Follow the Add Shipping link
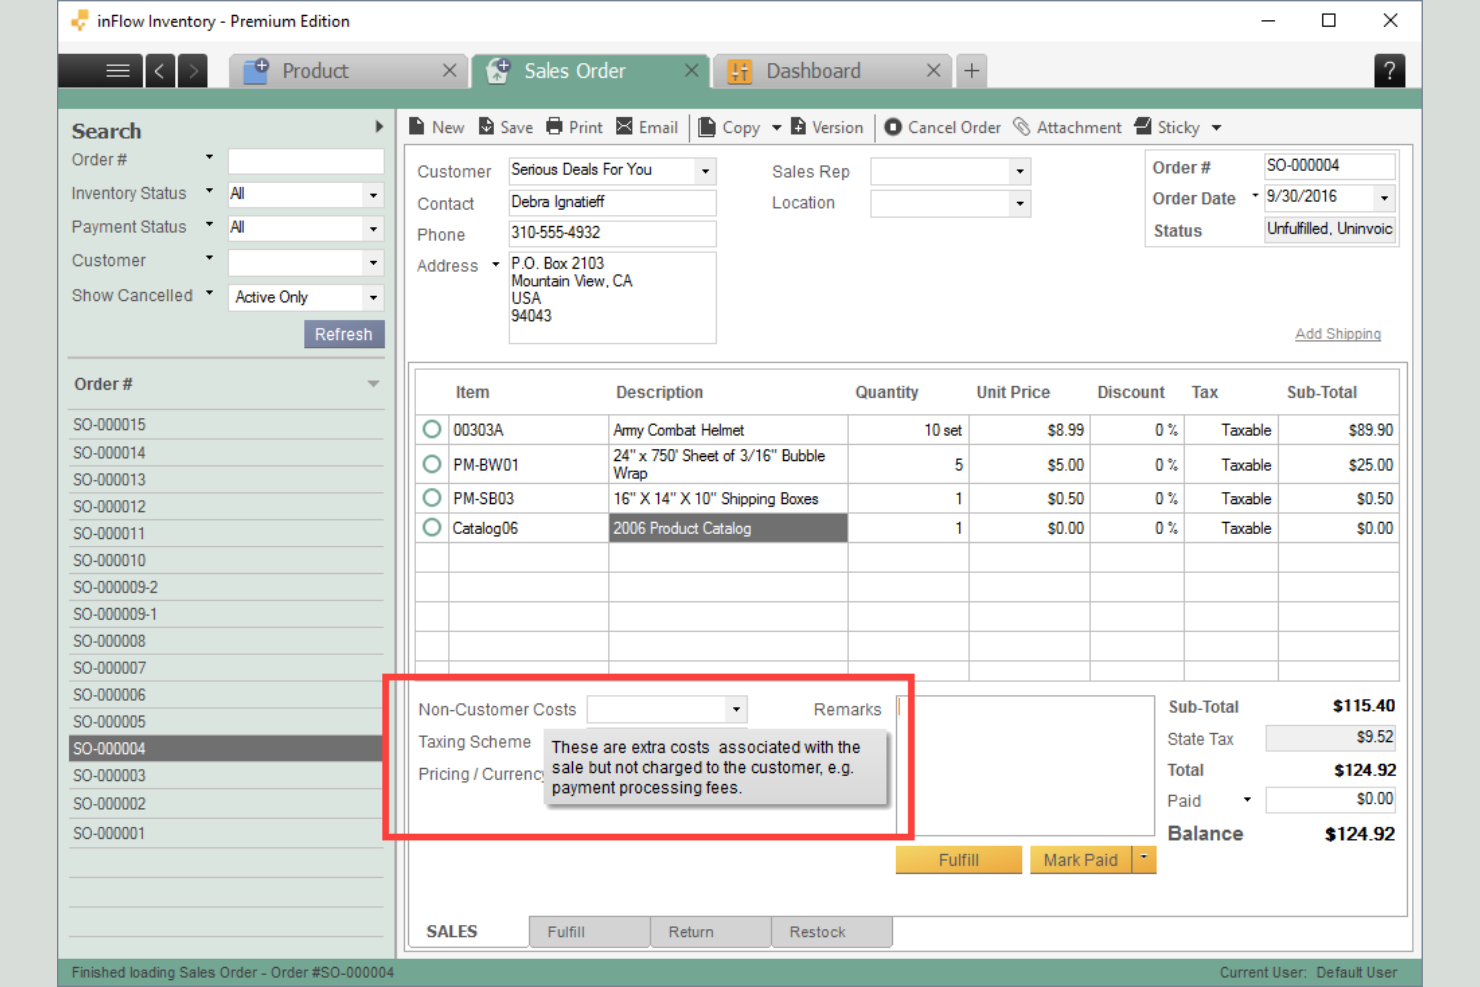The height and width of the screenshot is (987, 1480). tap(1337, 334)
